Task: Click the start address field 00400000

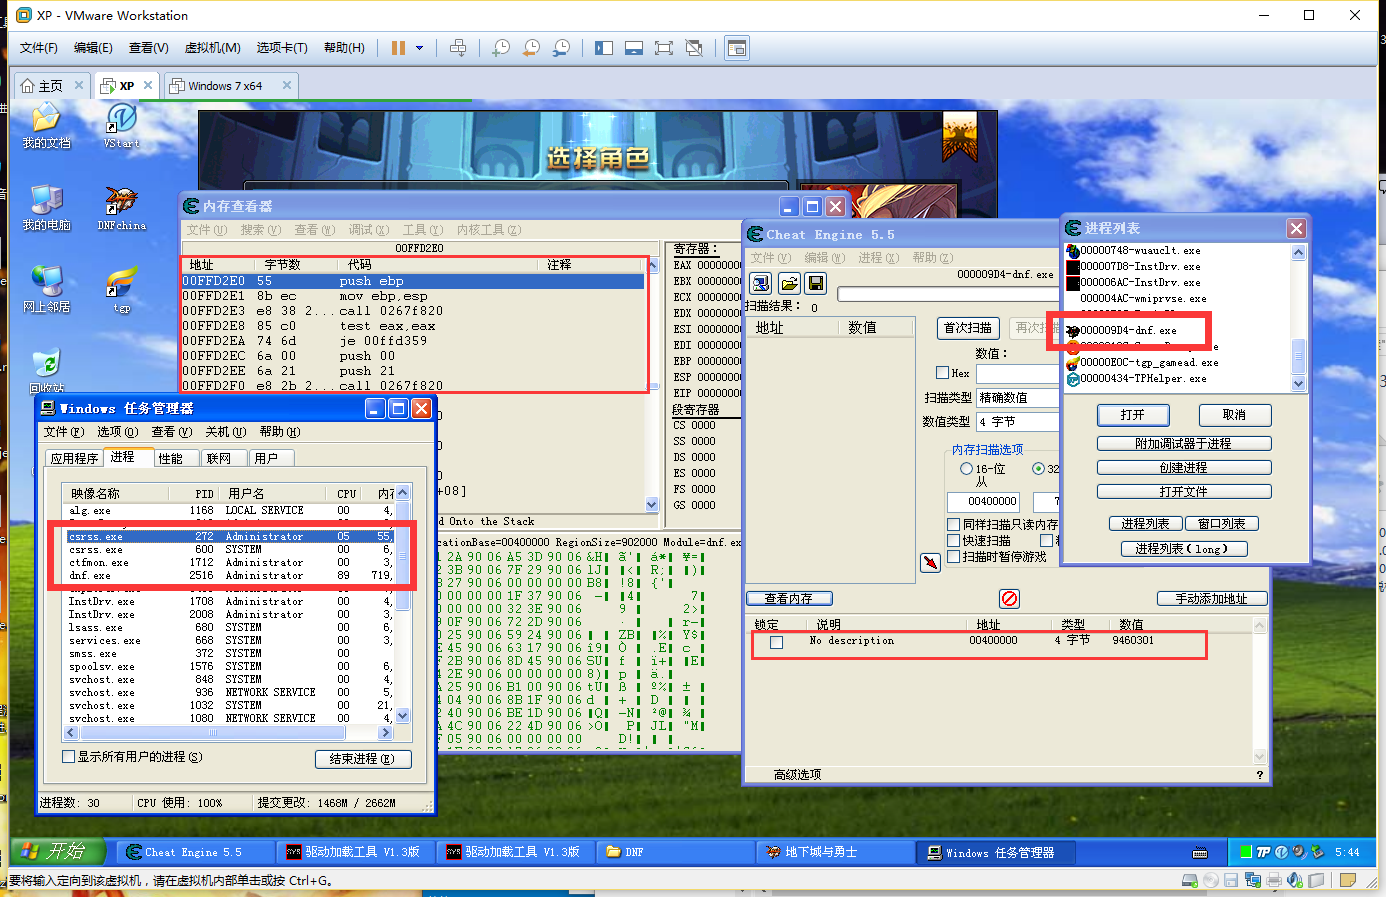Action: pyautogui.click(x=982, y=501)
